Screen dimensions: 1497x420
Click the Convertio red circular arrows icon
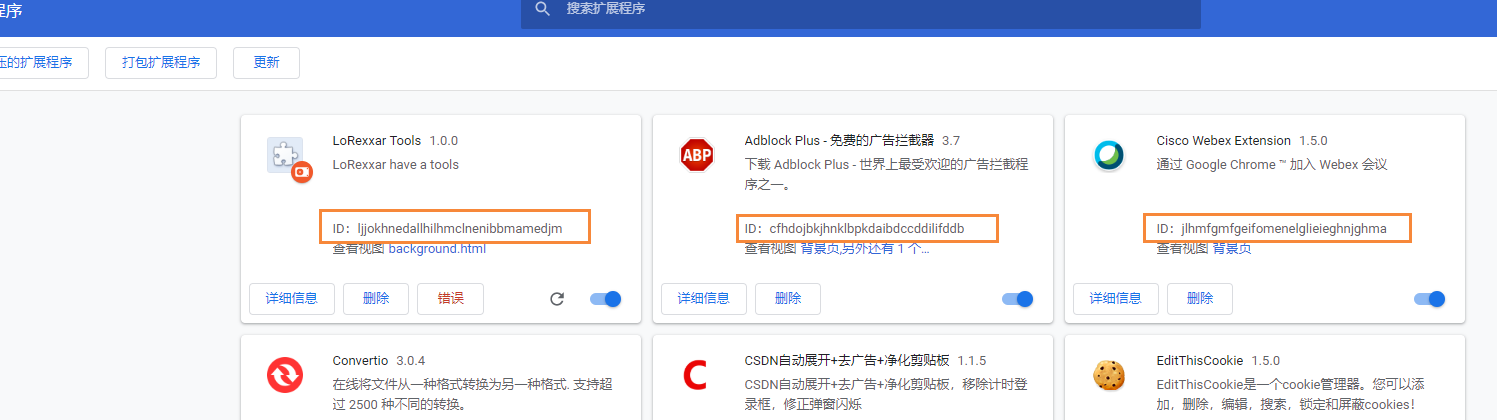pyautogui.click(x=284, y=376)
